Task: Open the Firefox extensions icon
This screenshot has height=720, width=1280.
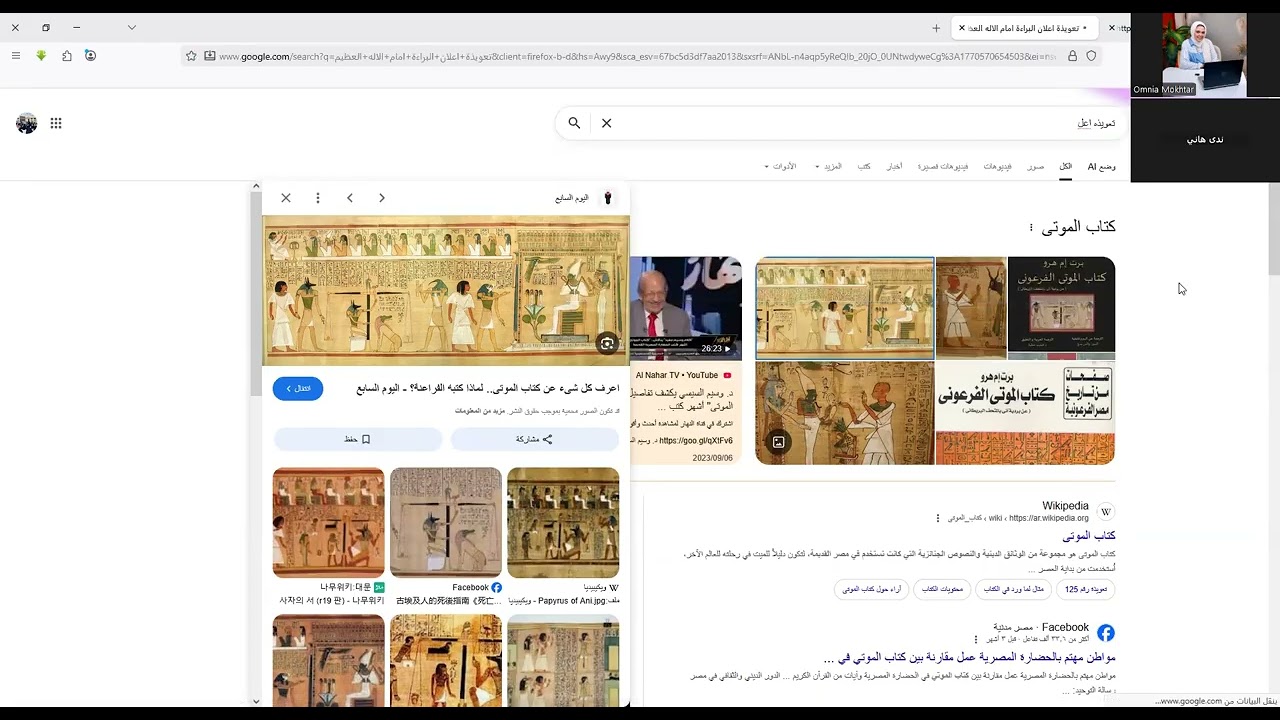Action: [x=67, y=56]
